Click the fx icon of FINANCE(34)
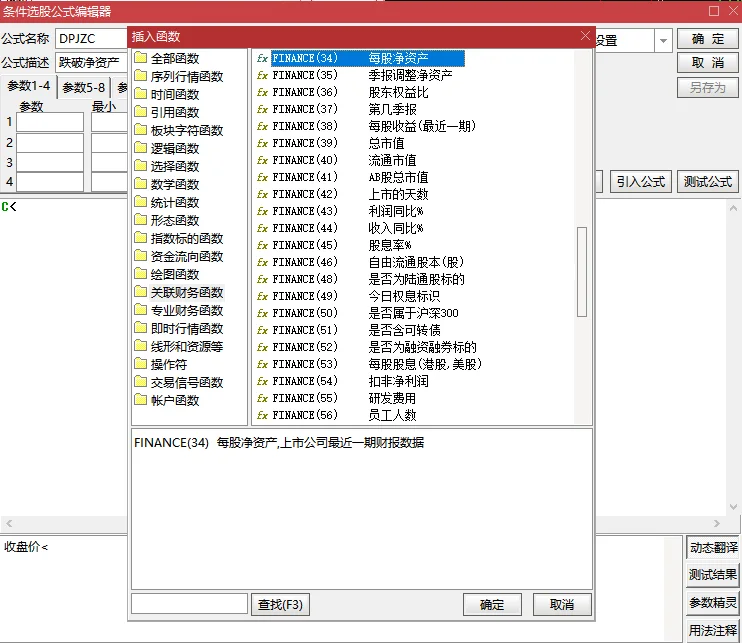The image size is (742, 643). [x=263, y=59]
